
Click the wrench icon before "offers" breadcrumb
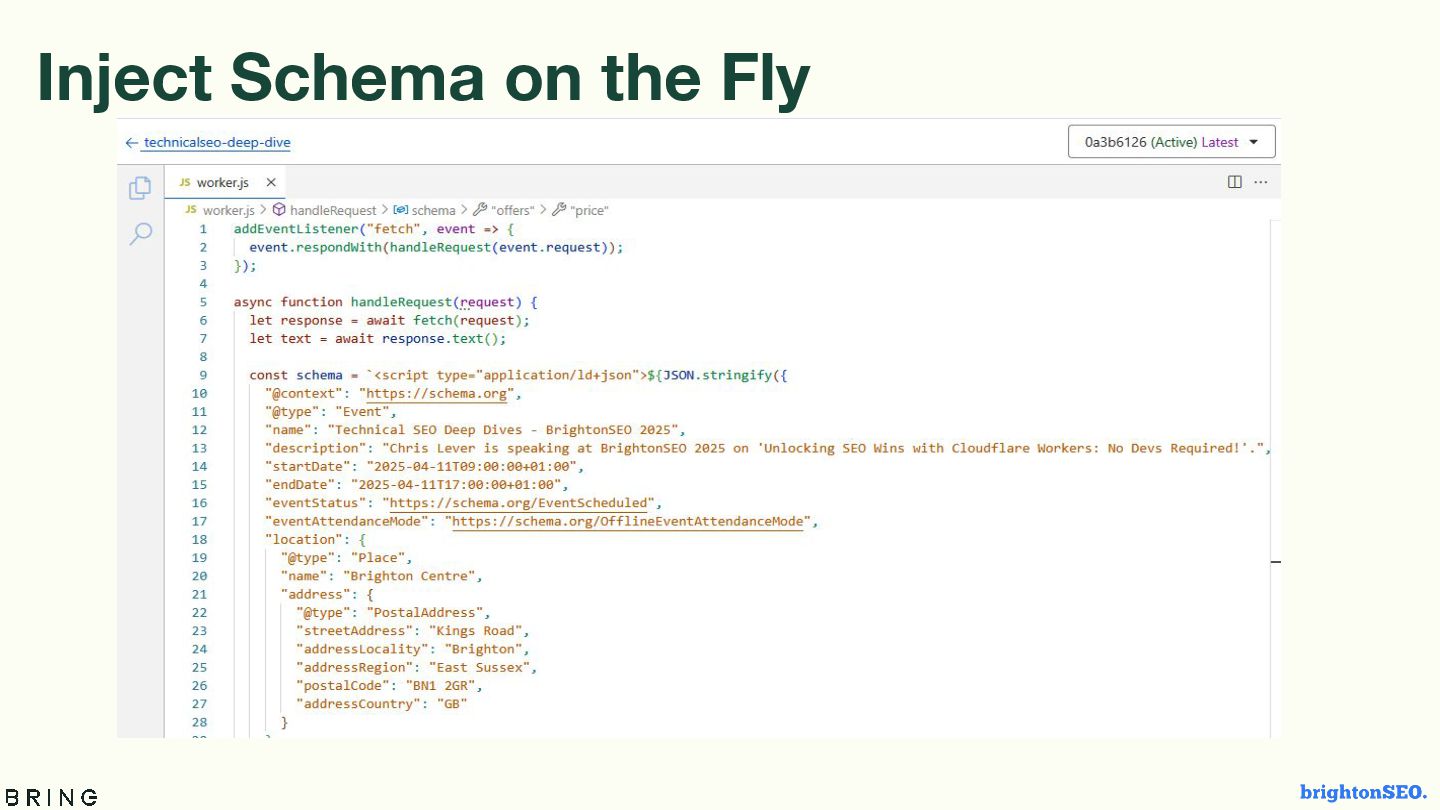pos(480,210)
